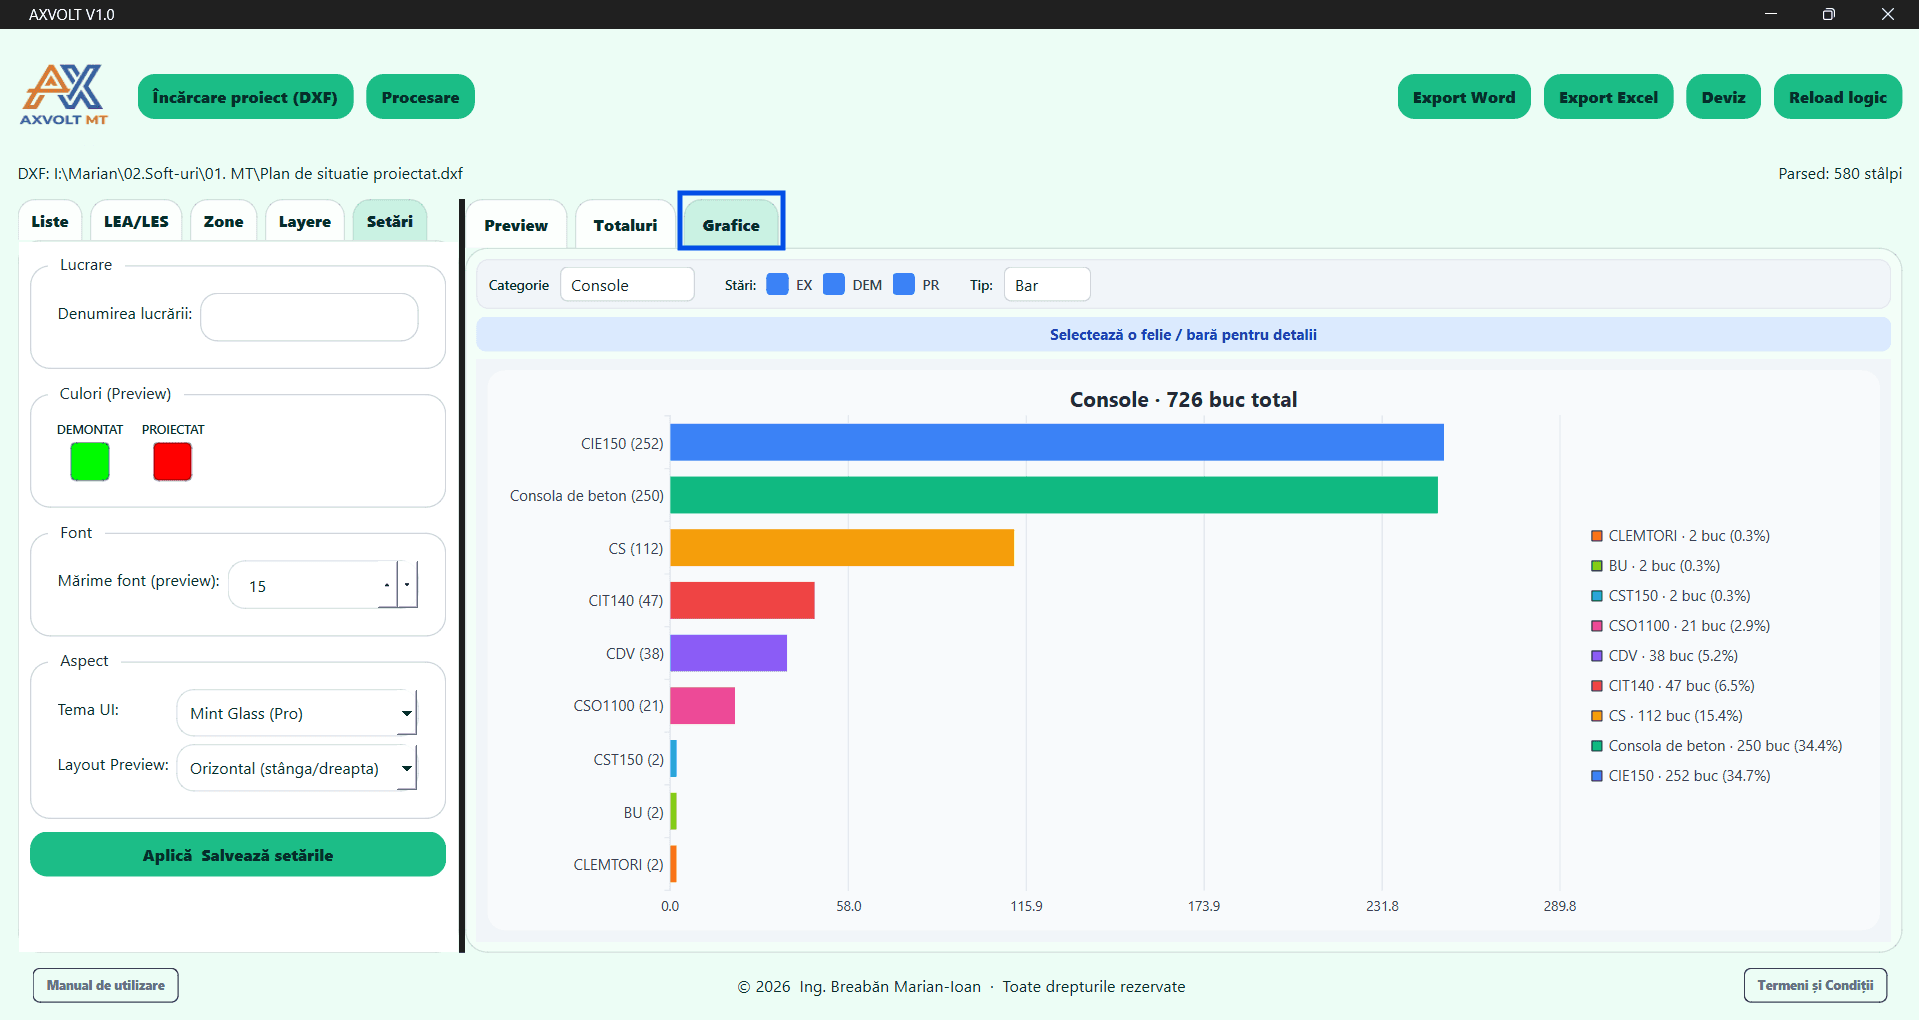Click the AXVOLT MT logo
Image resolution: width=1919 pixels, height=1020 pixels.
click(x=64, y=96)
